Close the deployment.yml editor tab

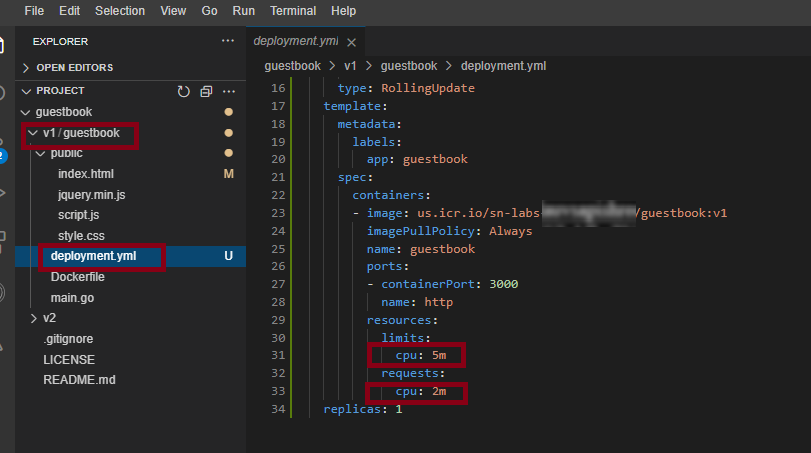(x=351, y=42)
